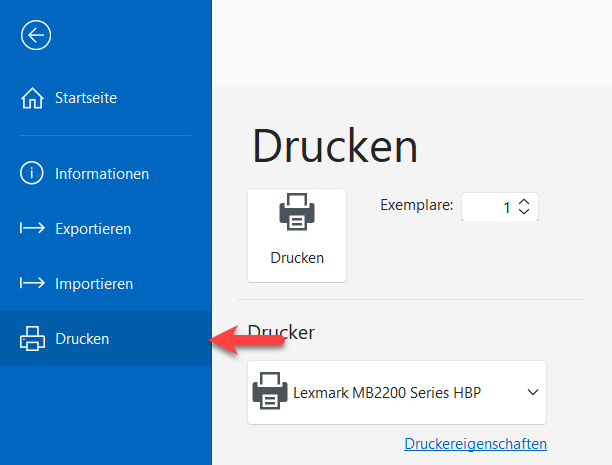Viewport: 612px width, 465px height.
Task: Click the Importieren arrow icon
Action: (x=32, y=284)
